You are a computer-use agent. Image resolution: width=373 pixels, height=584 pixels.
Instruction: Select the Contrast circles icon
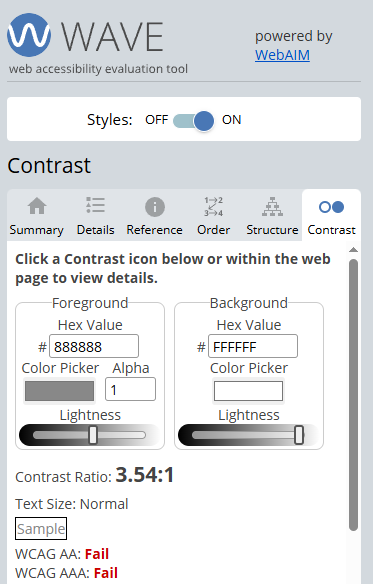click(331, 207)
